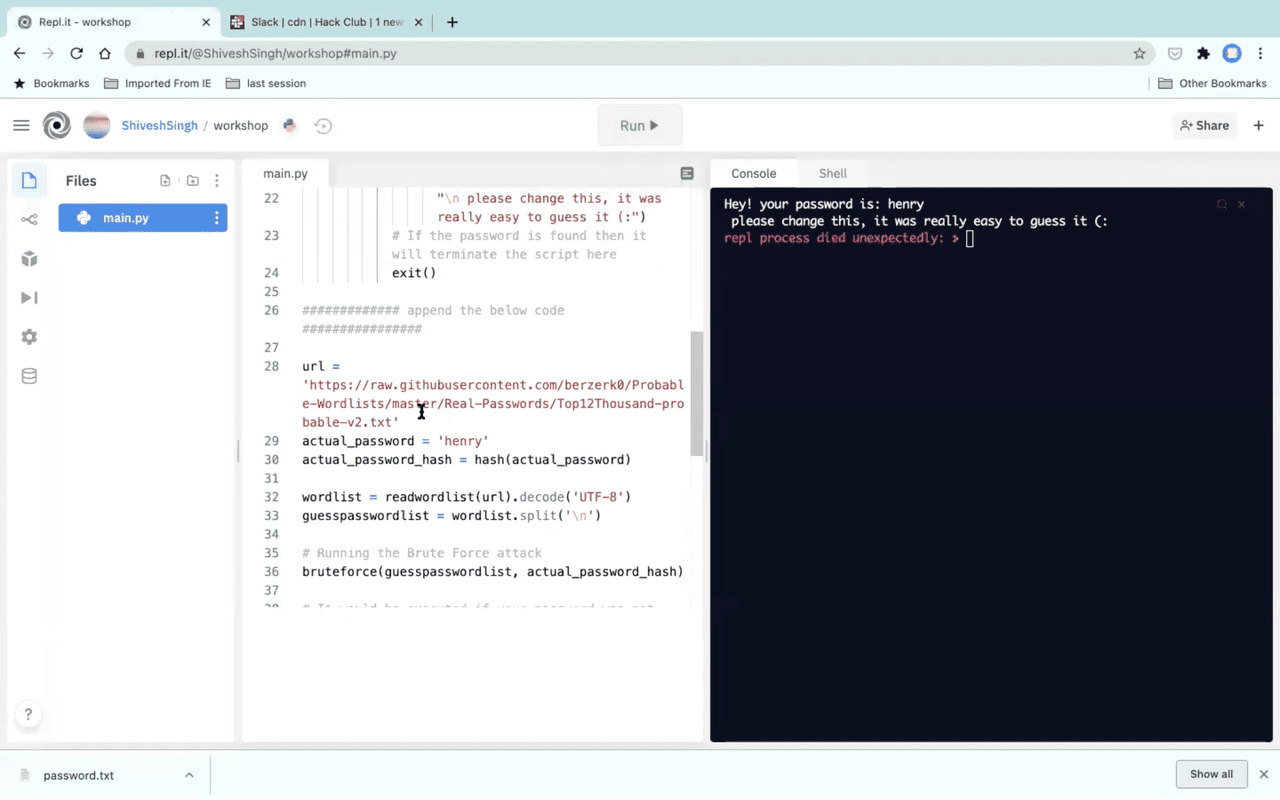
Task: Click line number 33 in the gutter
Action: pyautogui.click(x=271, y=516)
